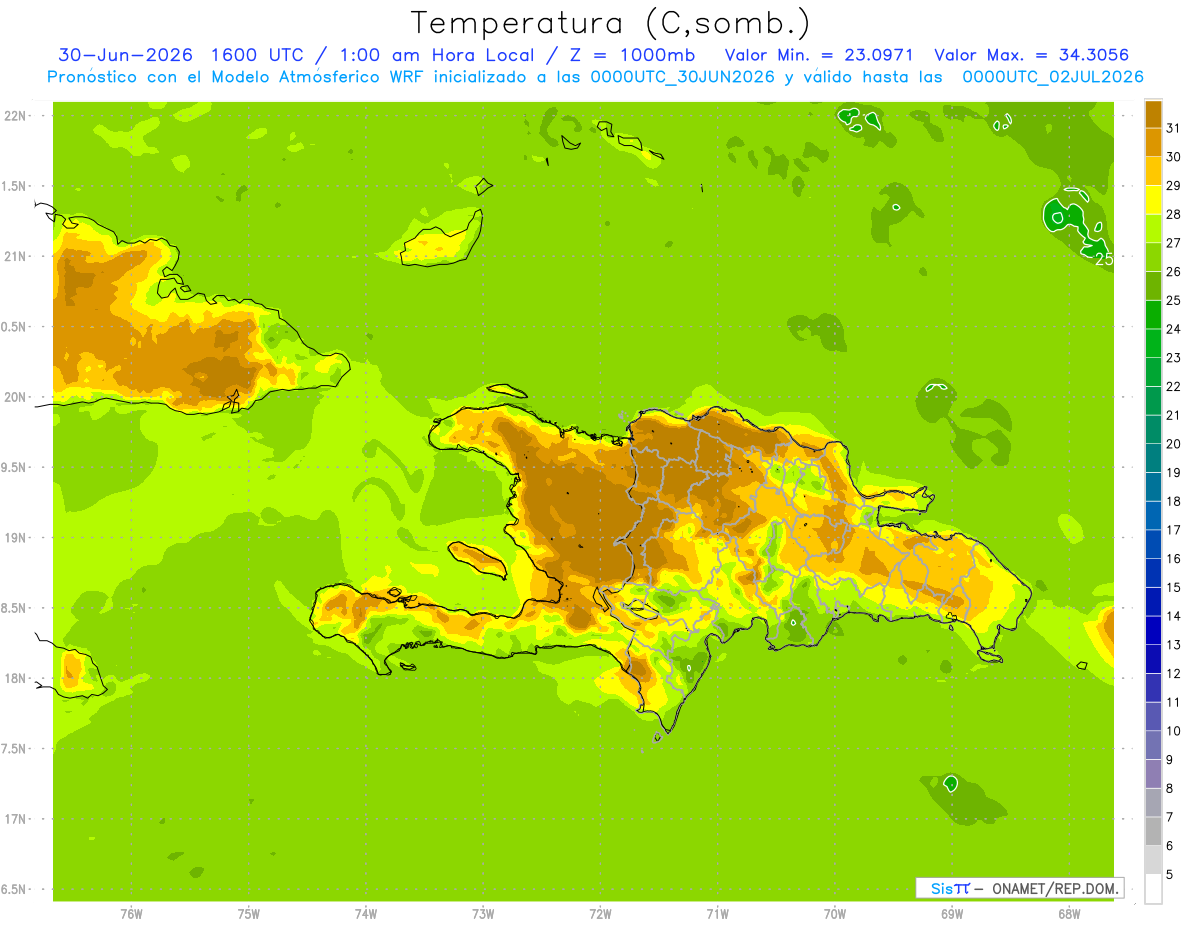The height and width of the screenshot is (927, 1200).
Task: Click the '25' contour label on map
Action: click(1104, 259)
